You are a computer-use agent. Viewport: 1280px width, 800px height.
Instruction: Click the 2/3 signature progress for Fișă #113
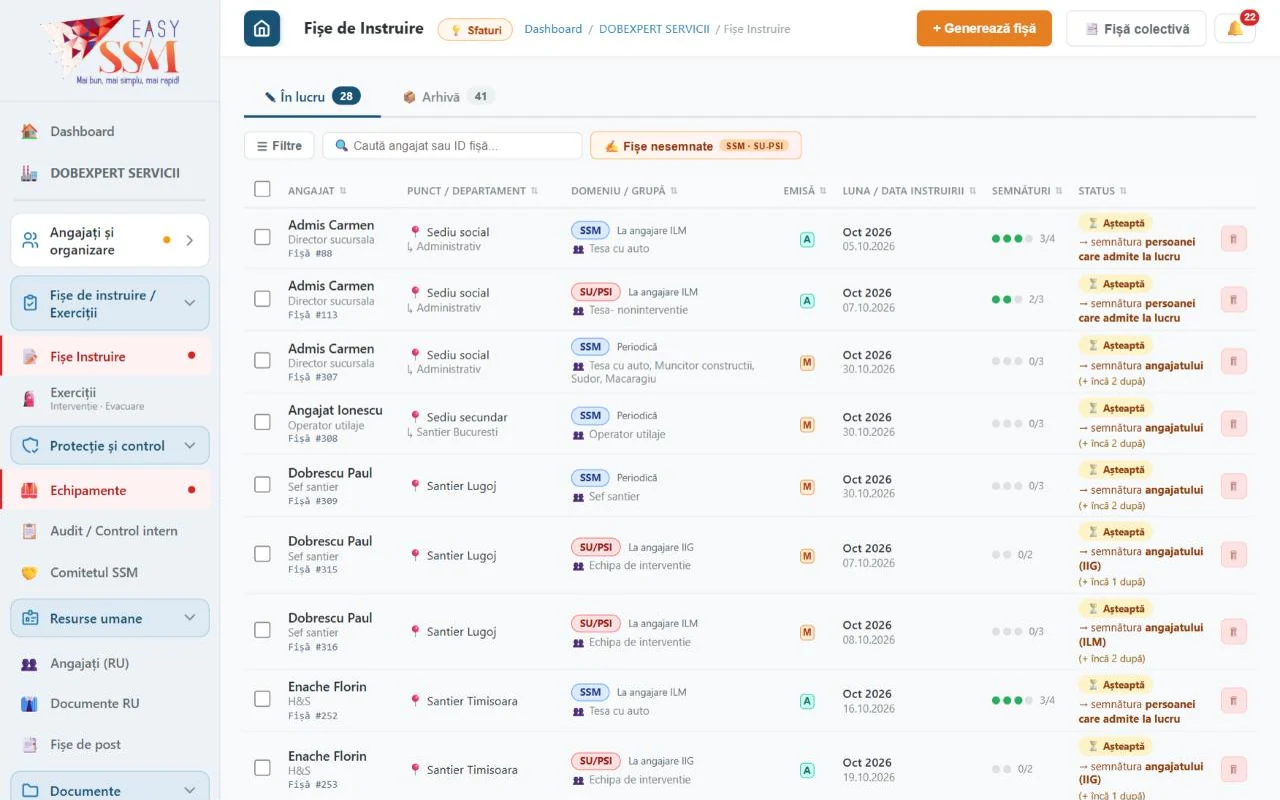pos(1017,300)
